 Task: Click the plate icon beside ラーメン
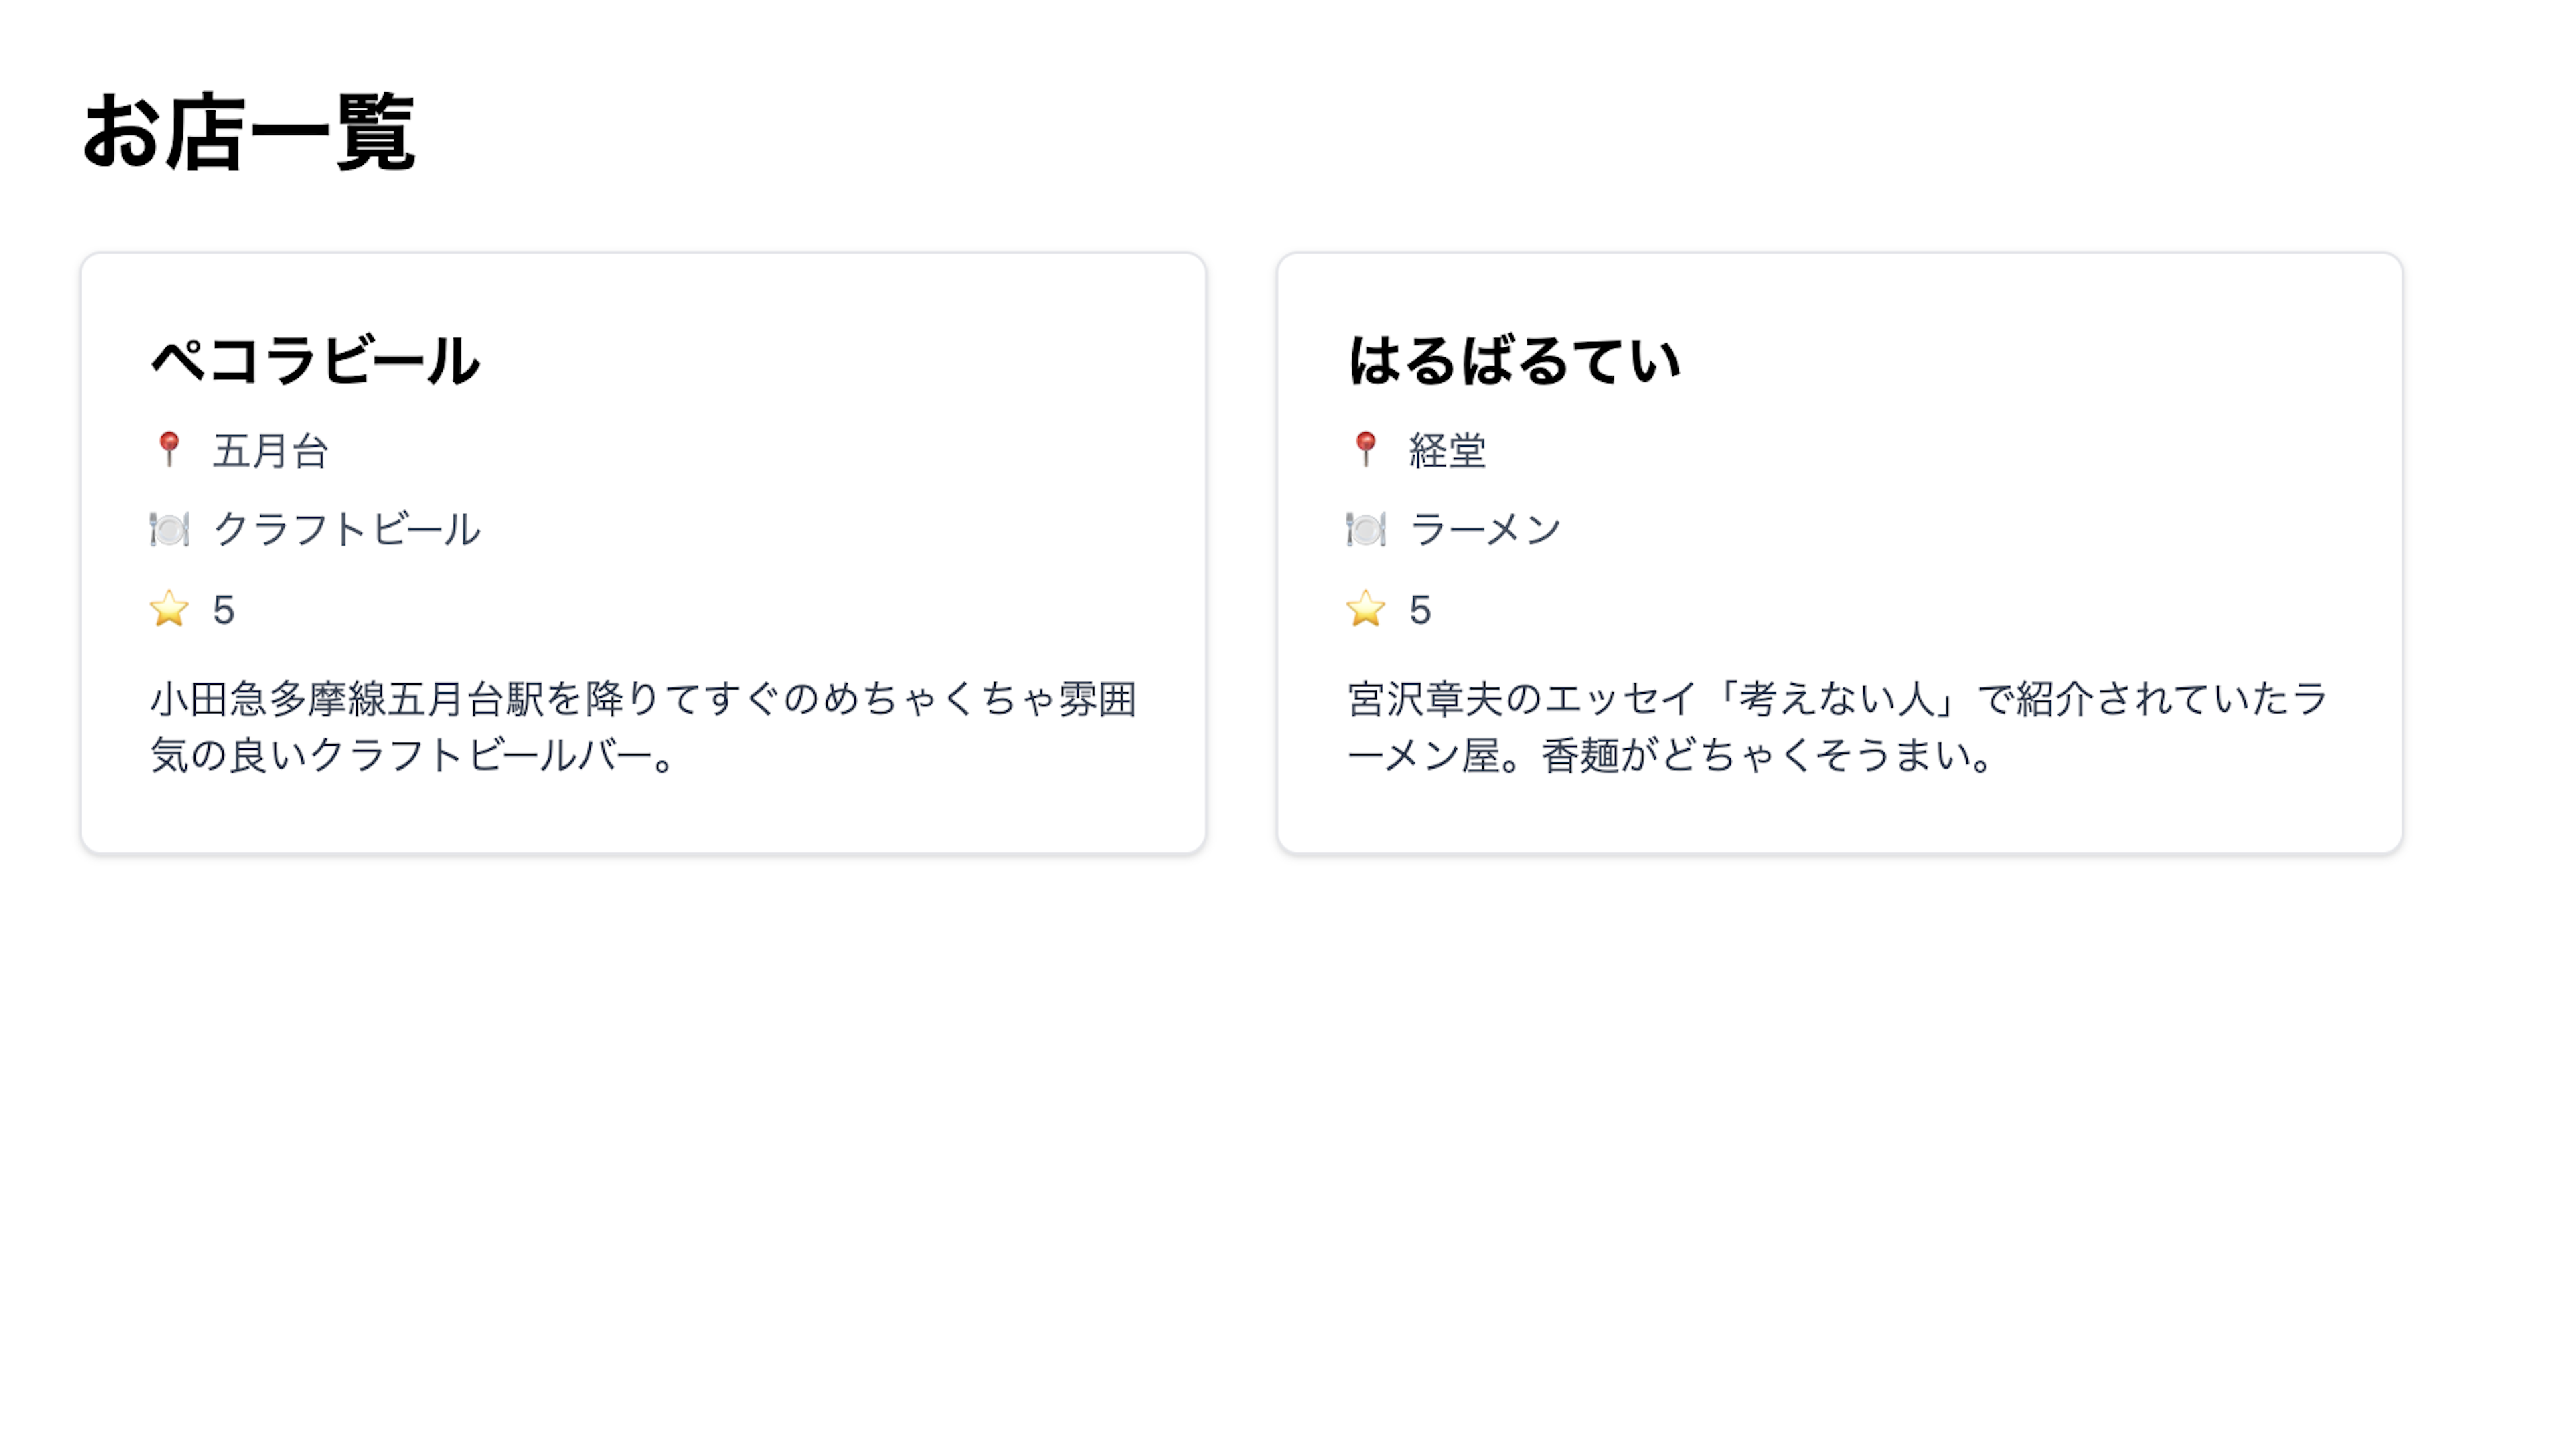pos(1365,529)
